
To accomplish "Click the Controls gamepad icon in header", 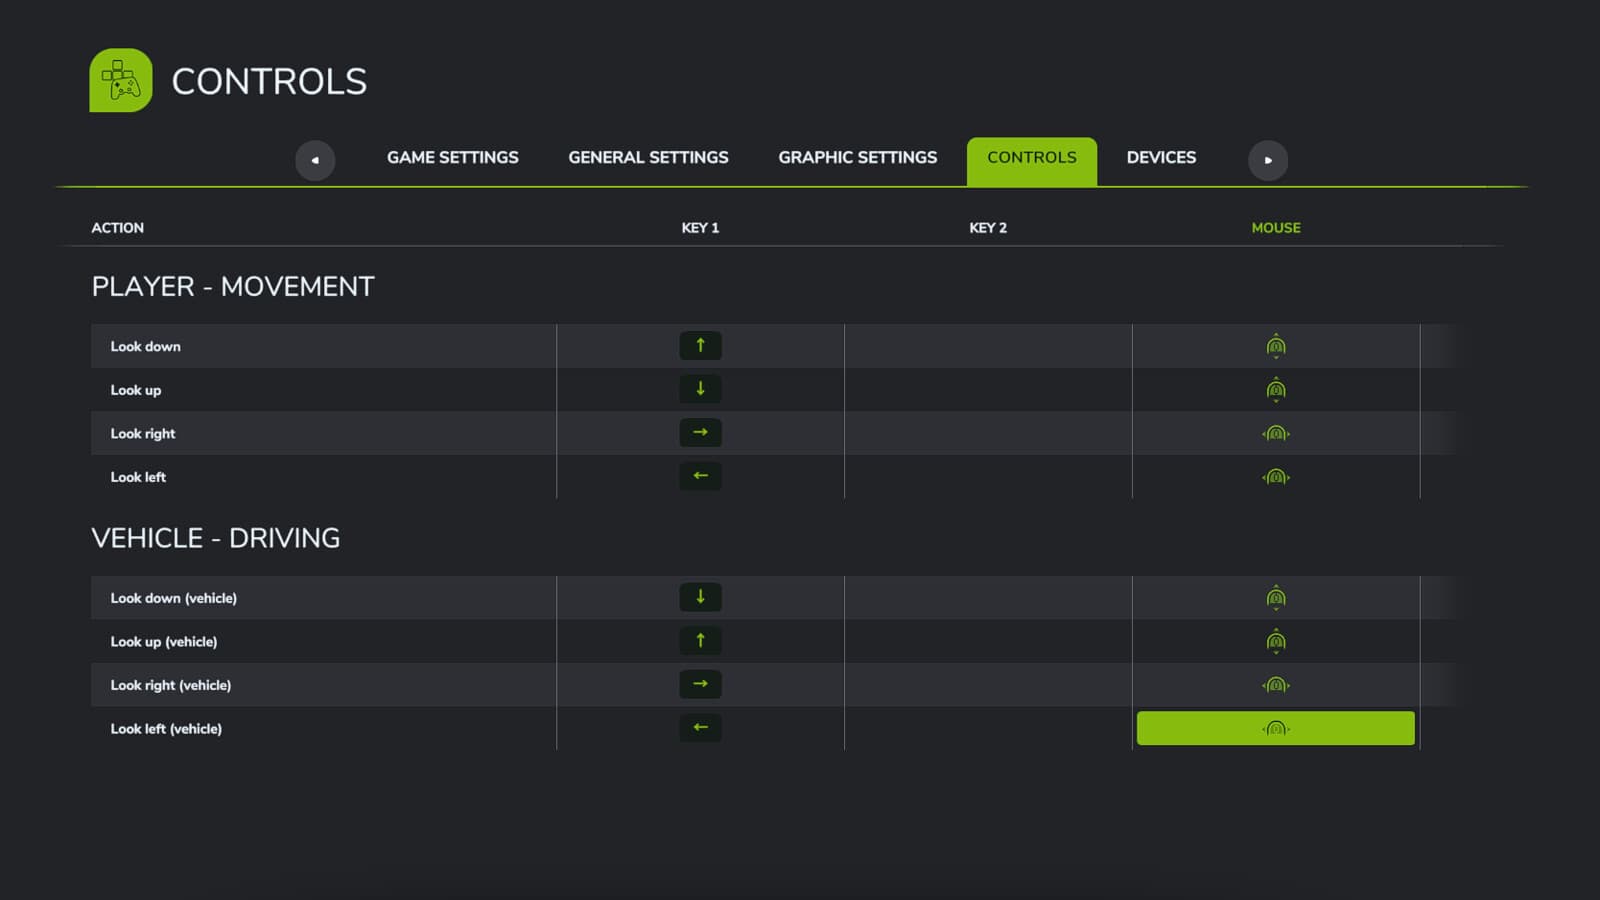I will [121, 80].
